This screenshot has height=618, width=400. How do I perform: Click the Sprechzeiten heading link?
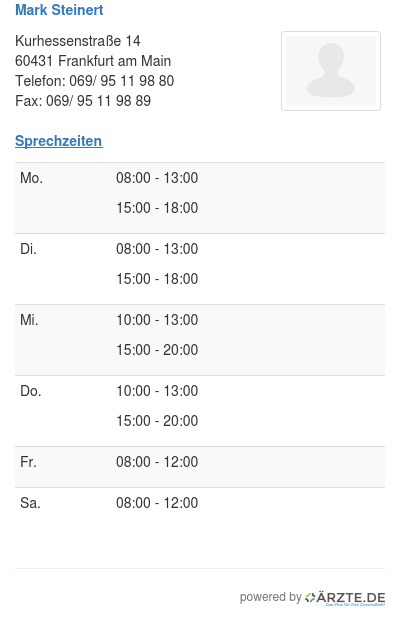tap(59, 141)
